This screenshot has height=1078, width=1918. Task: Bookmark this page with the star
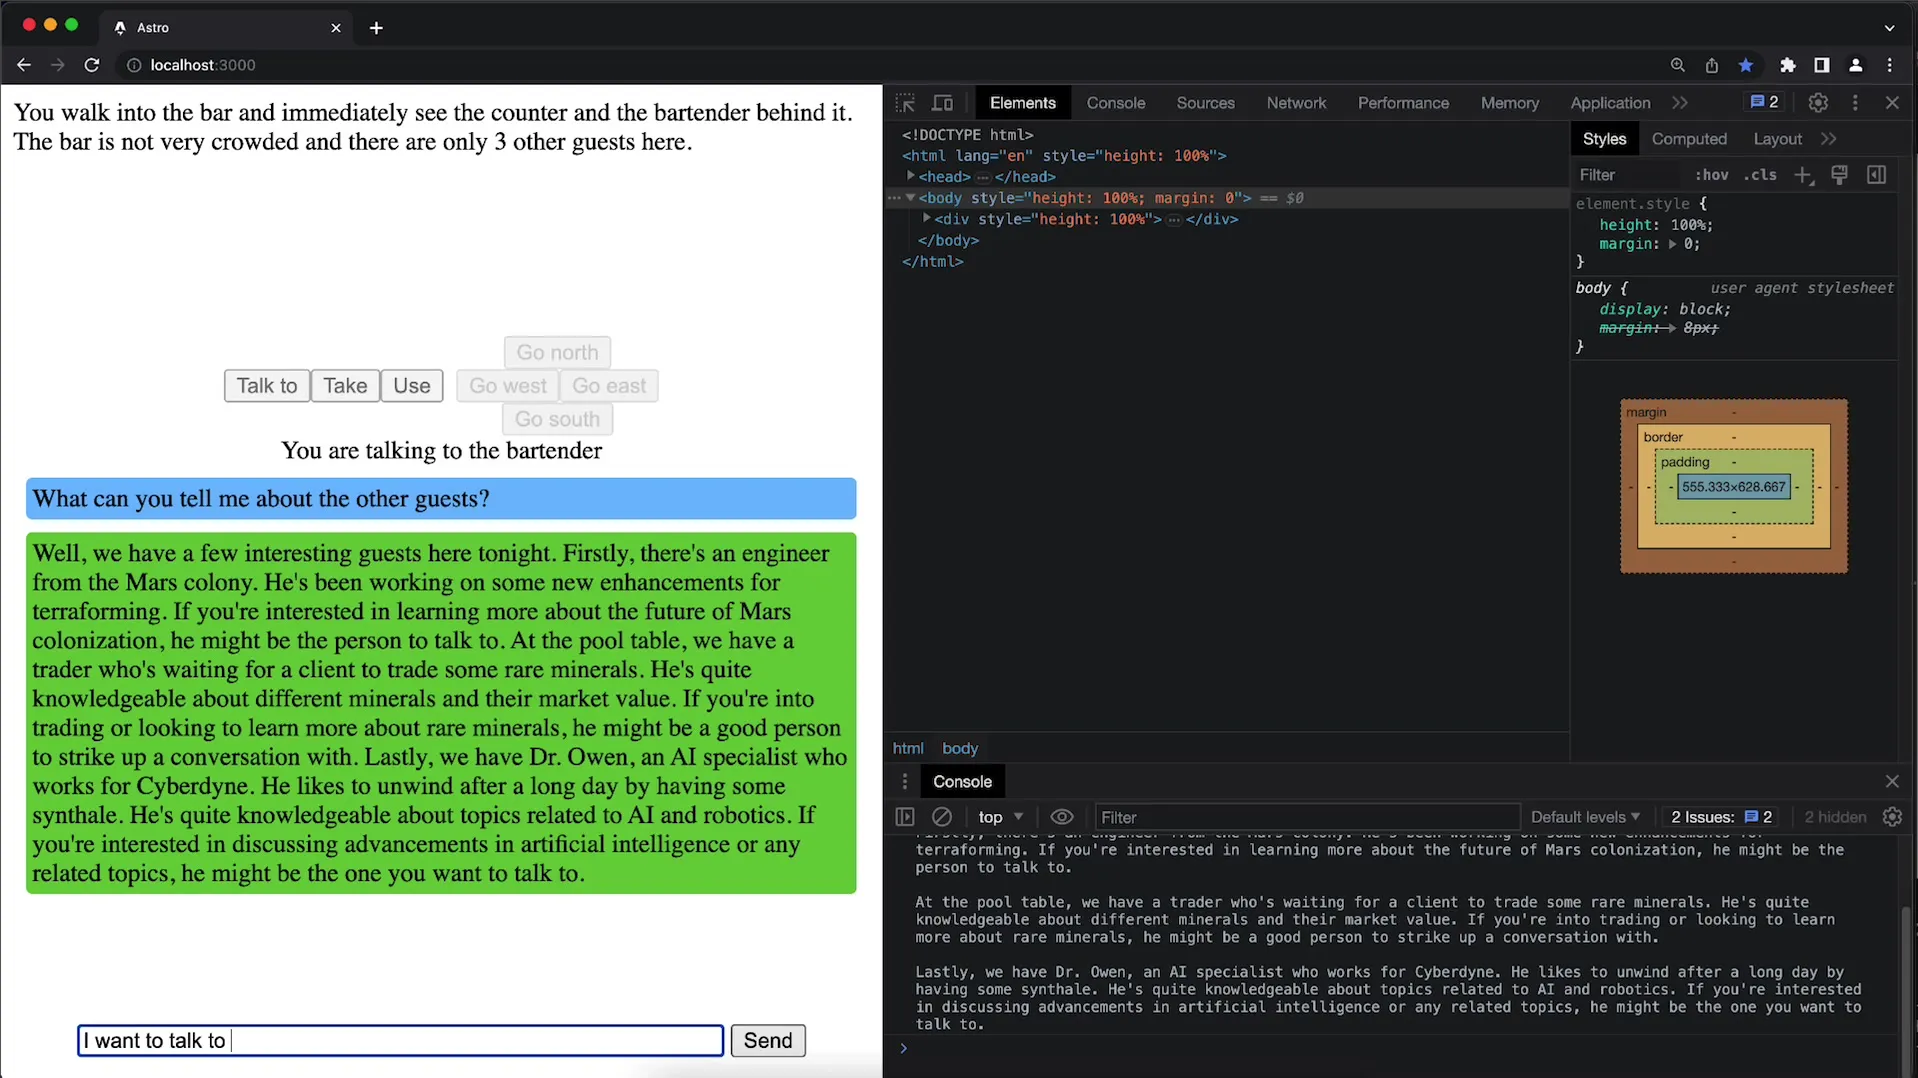[1746, 65]
